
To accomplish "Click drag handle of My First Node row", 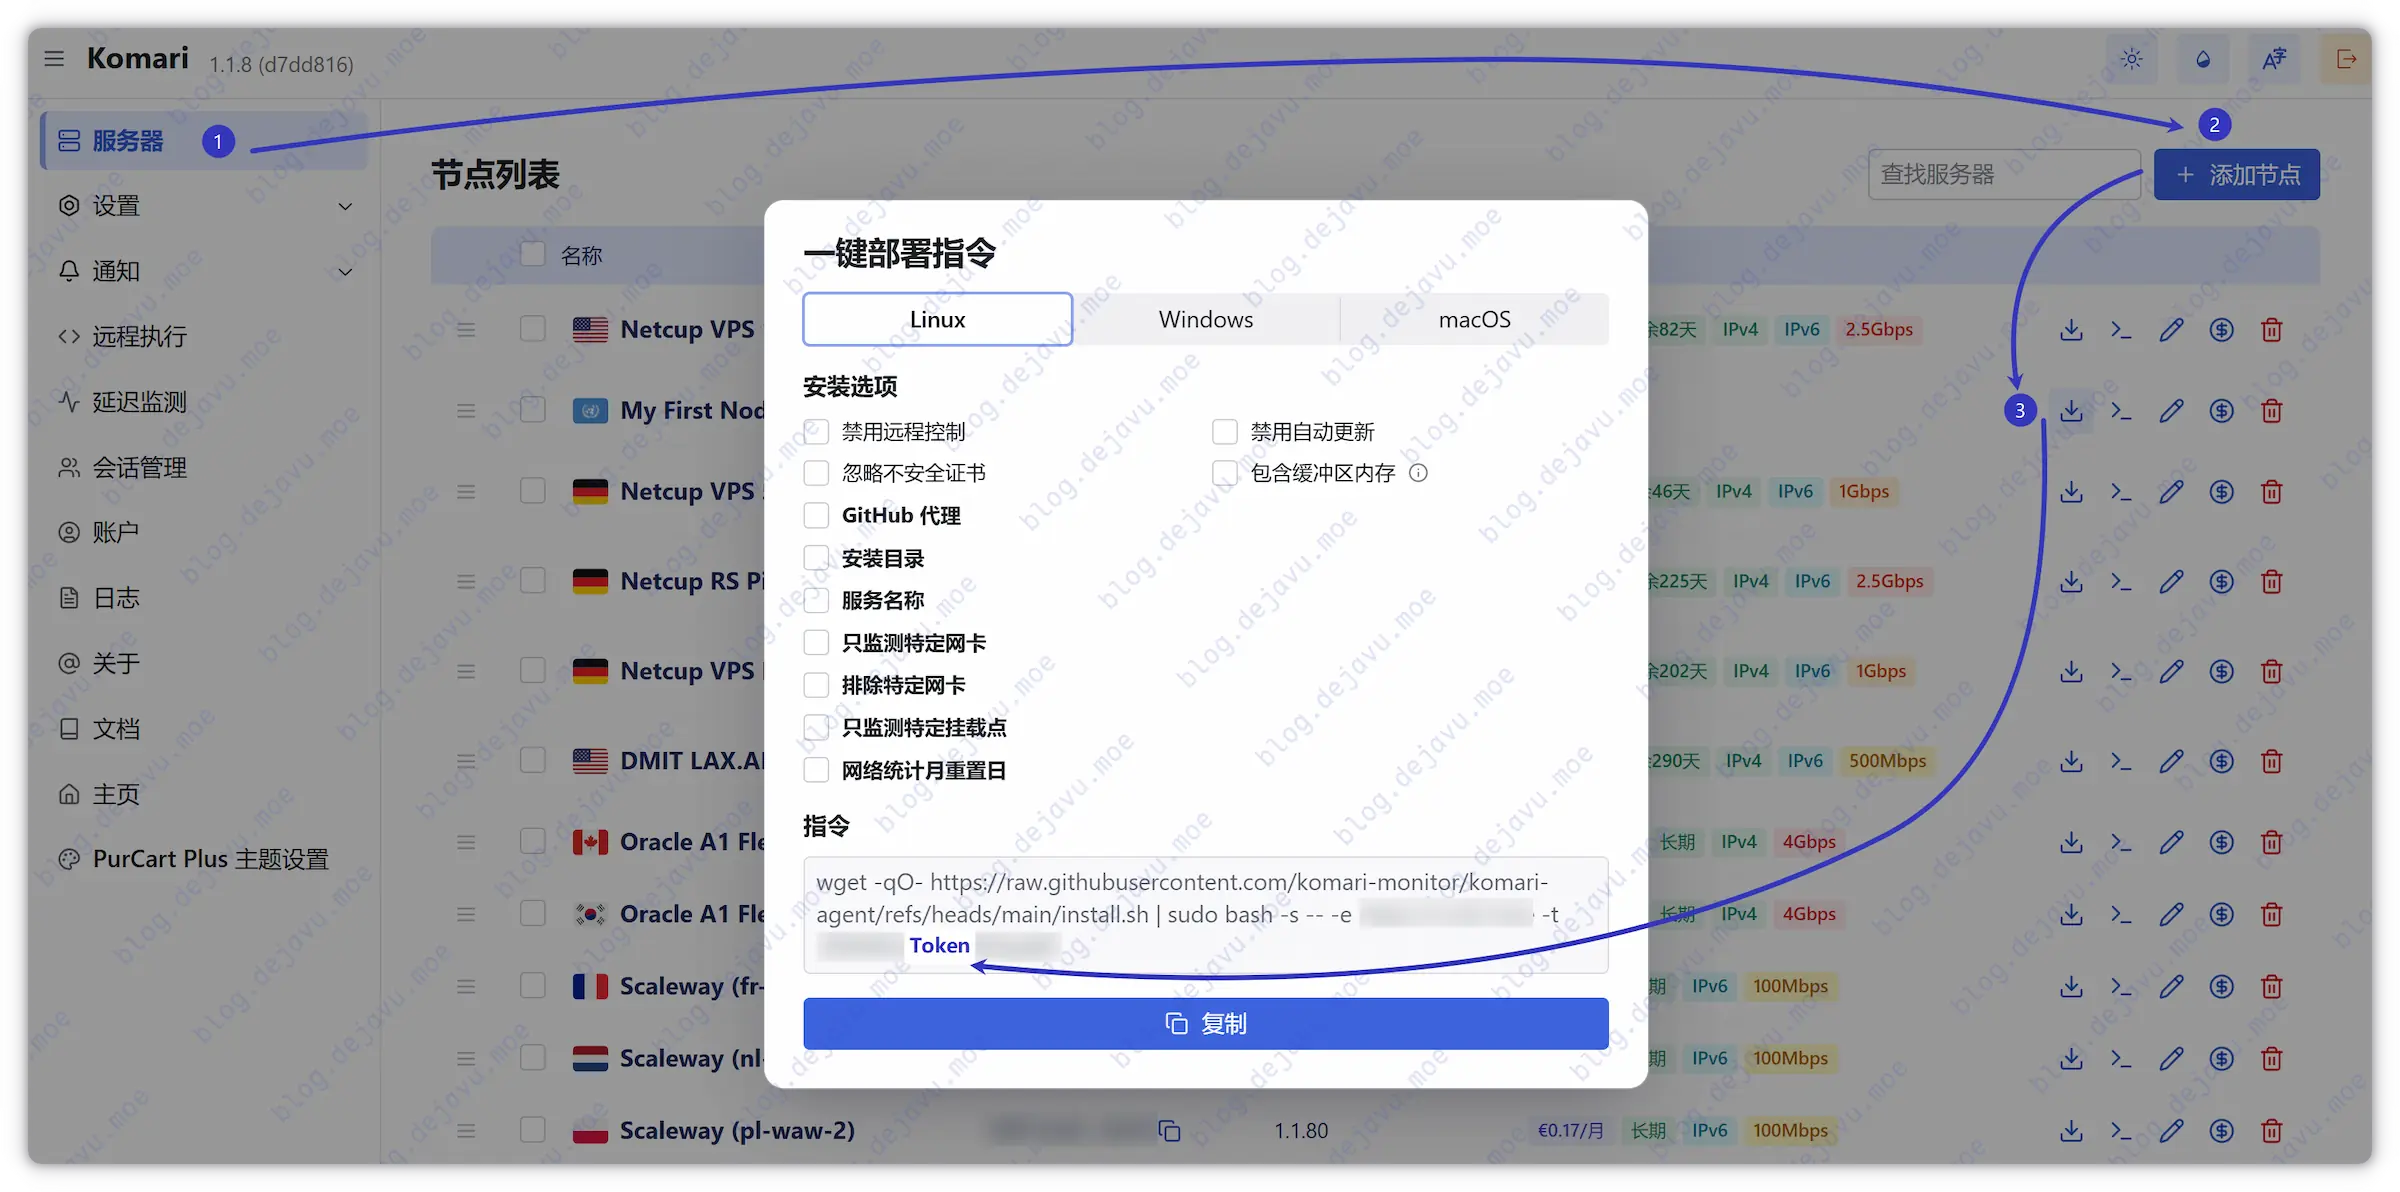I will pyautogui.click(x=466, y=411).
